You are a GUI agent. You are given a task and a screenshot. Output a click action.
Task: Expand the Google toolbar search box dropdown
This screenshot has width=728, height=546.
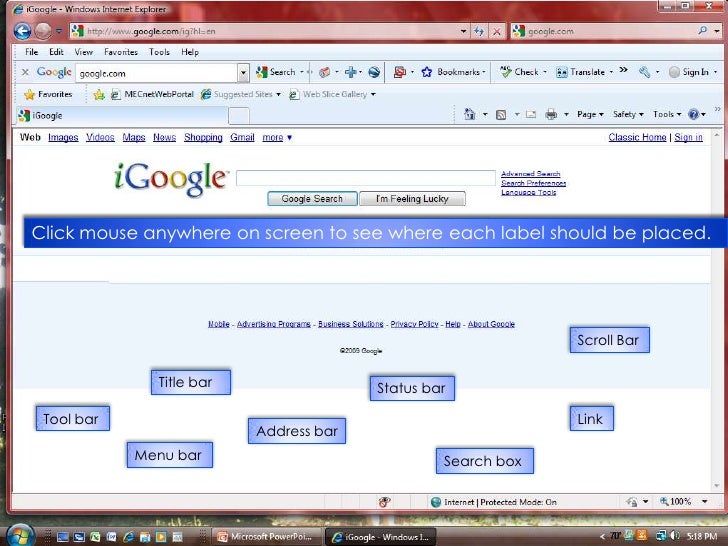243,73
